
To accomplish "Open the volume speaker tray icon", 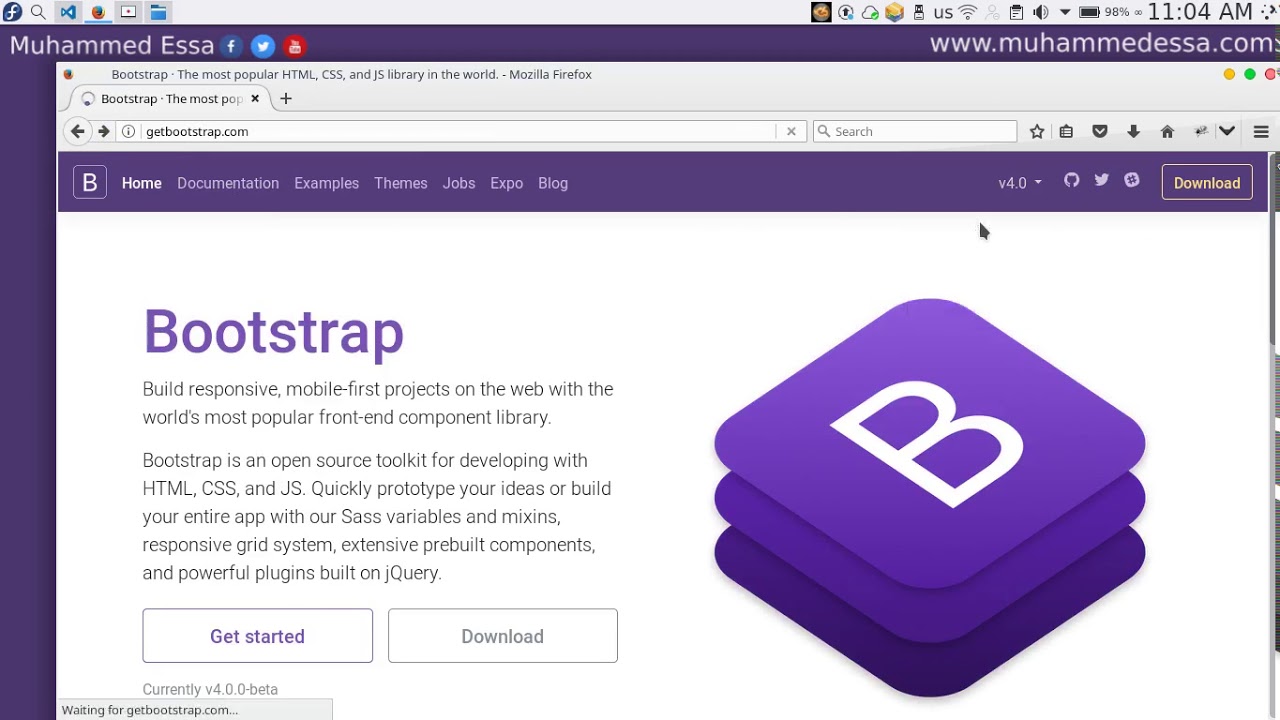I will coord(1041,12).
